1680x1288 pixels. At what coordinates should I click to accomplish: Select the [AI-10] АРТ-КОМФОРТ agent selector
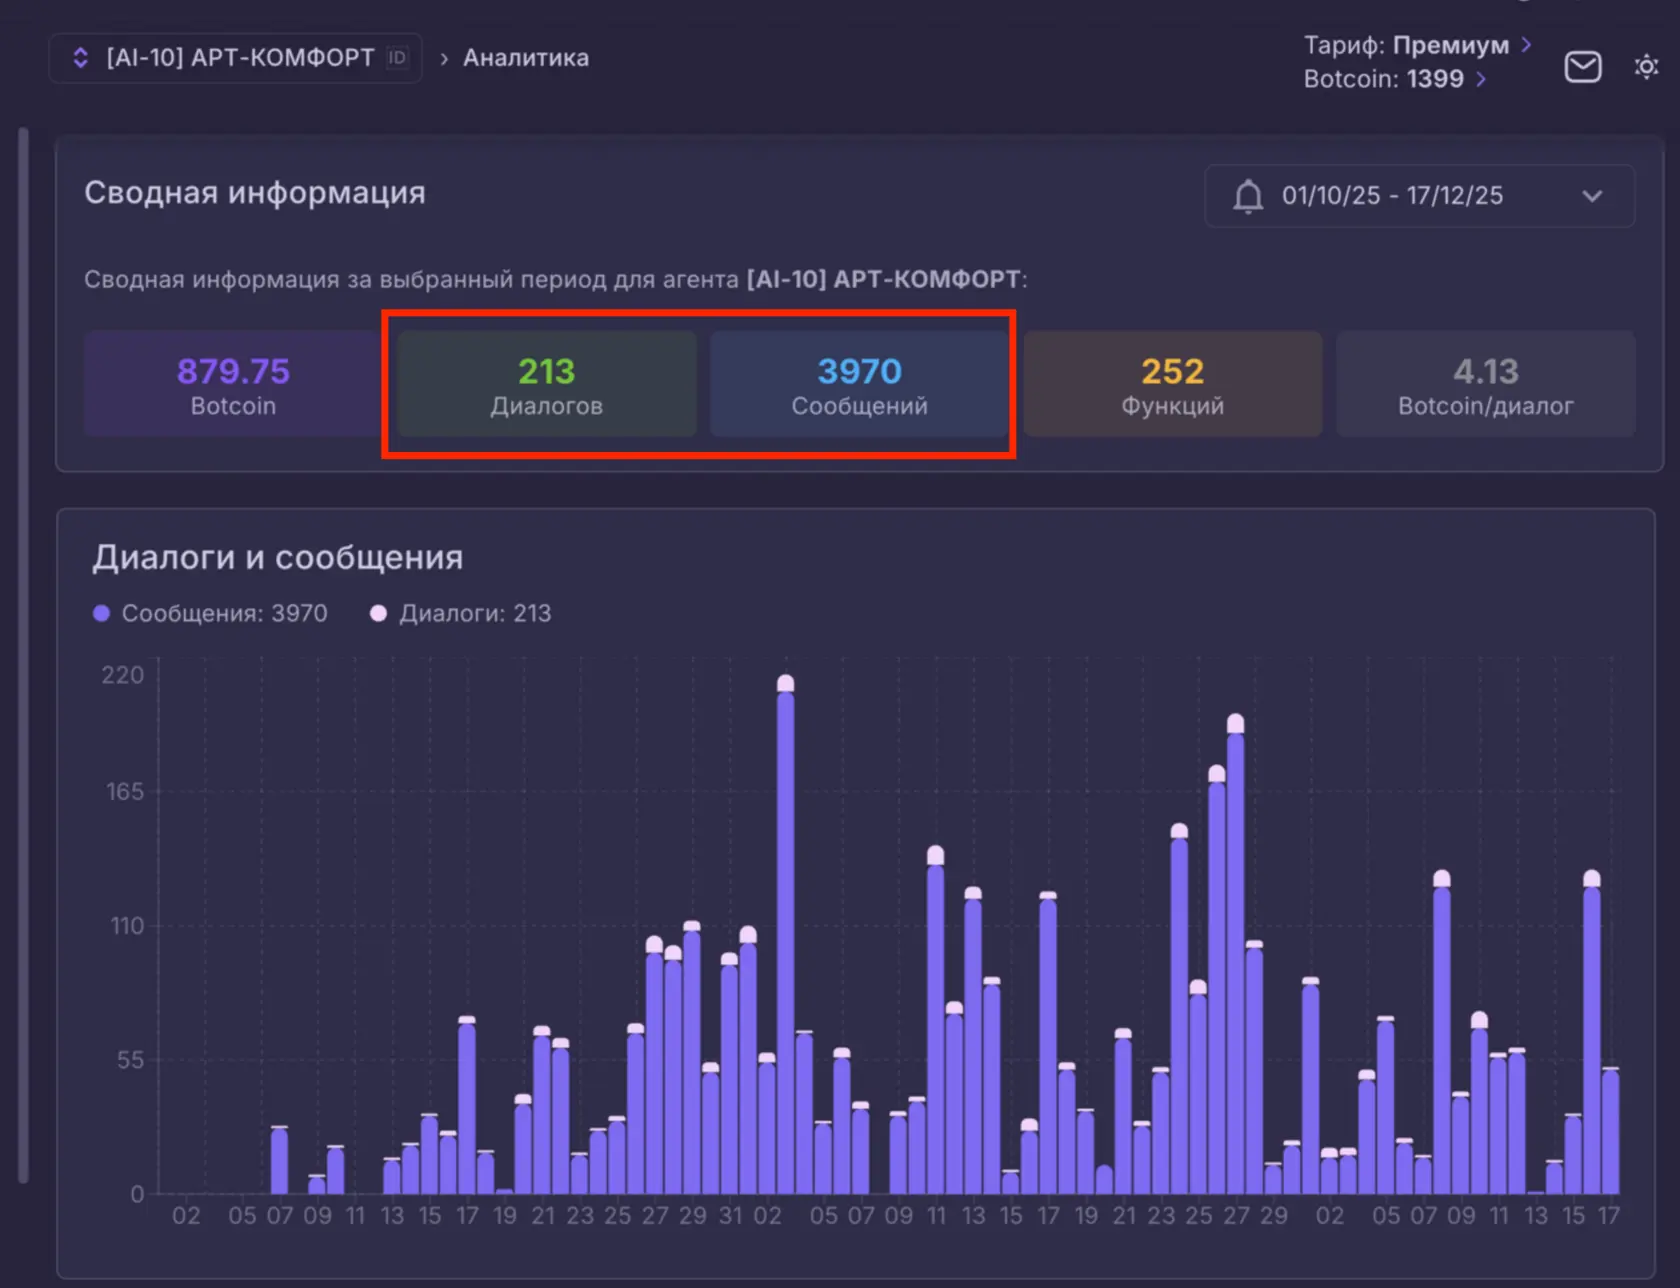[235, 57]
